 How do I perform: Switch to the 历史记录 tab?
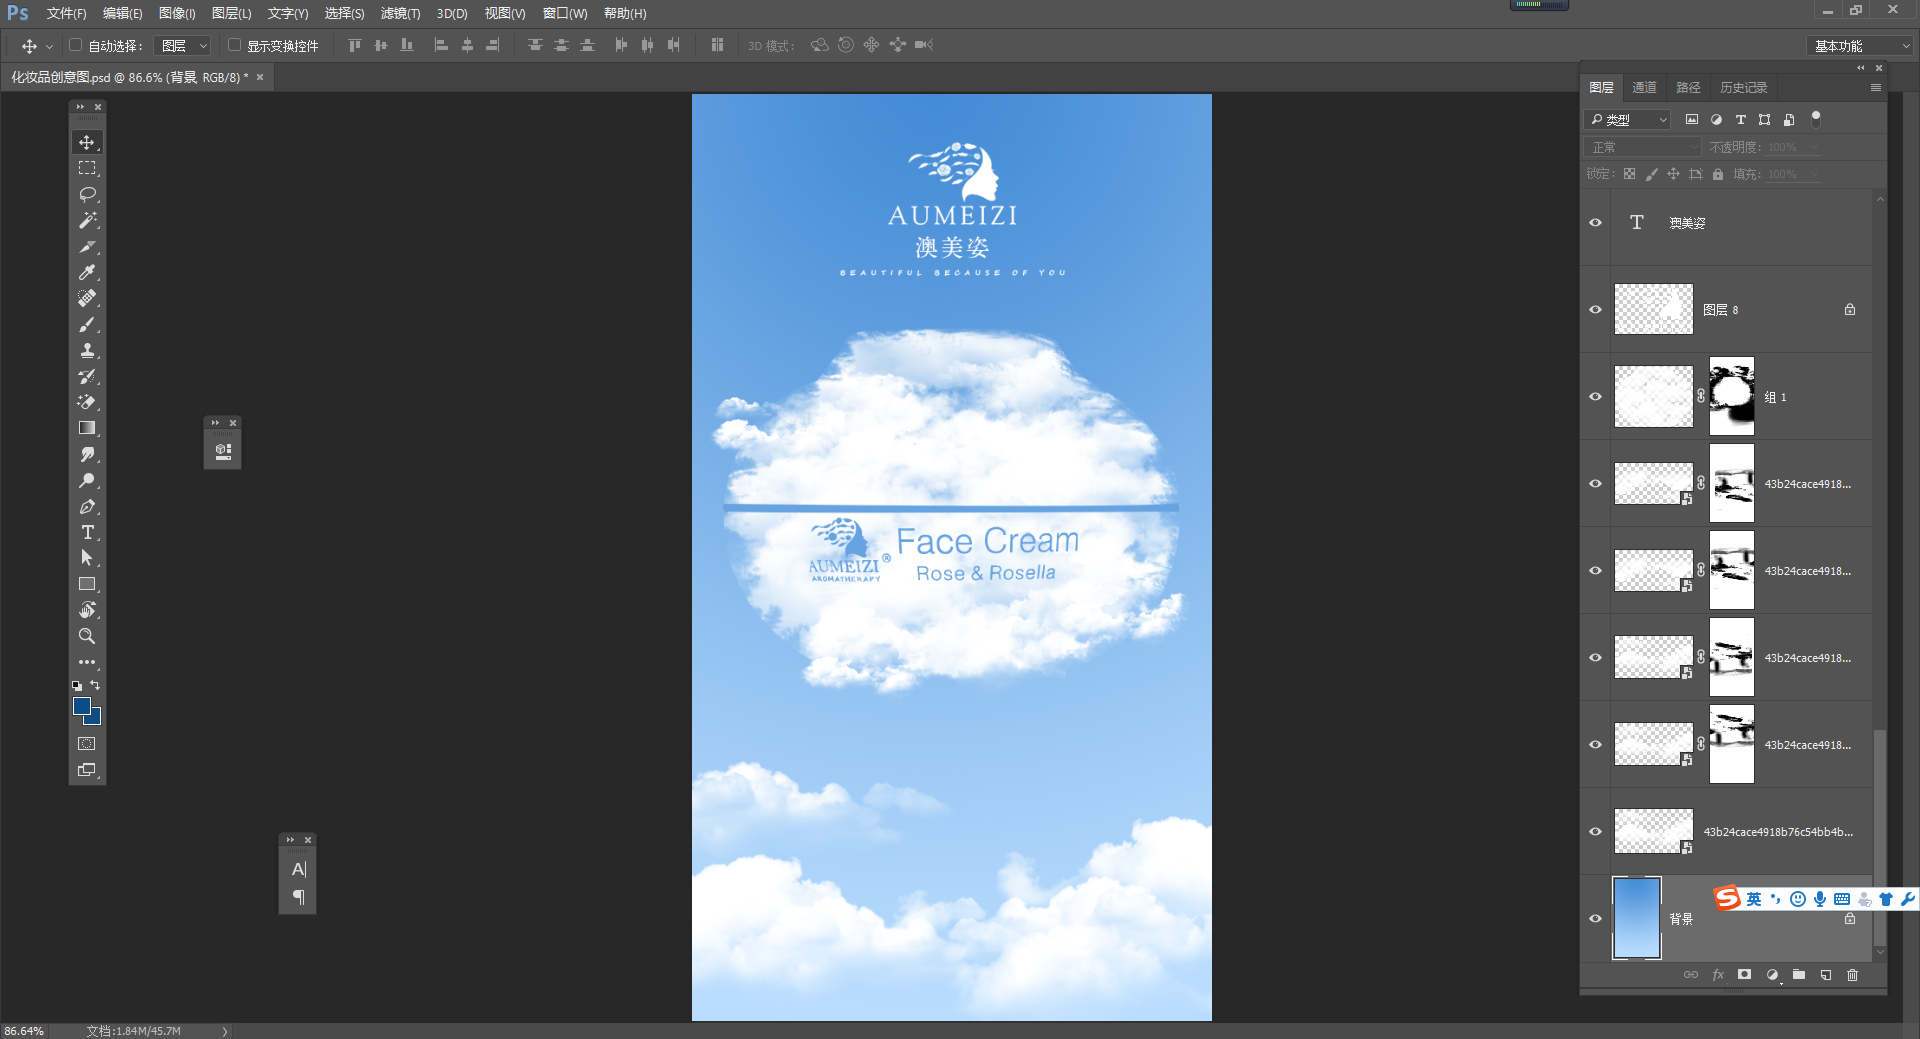click(1743, 88)
